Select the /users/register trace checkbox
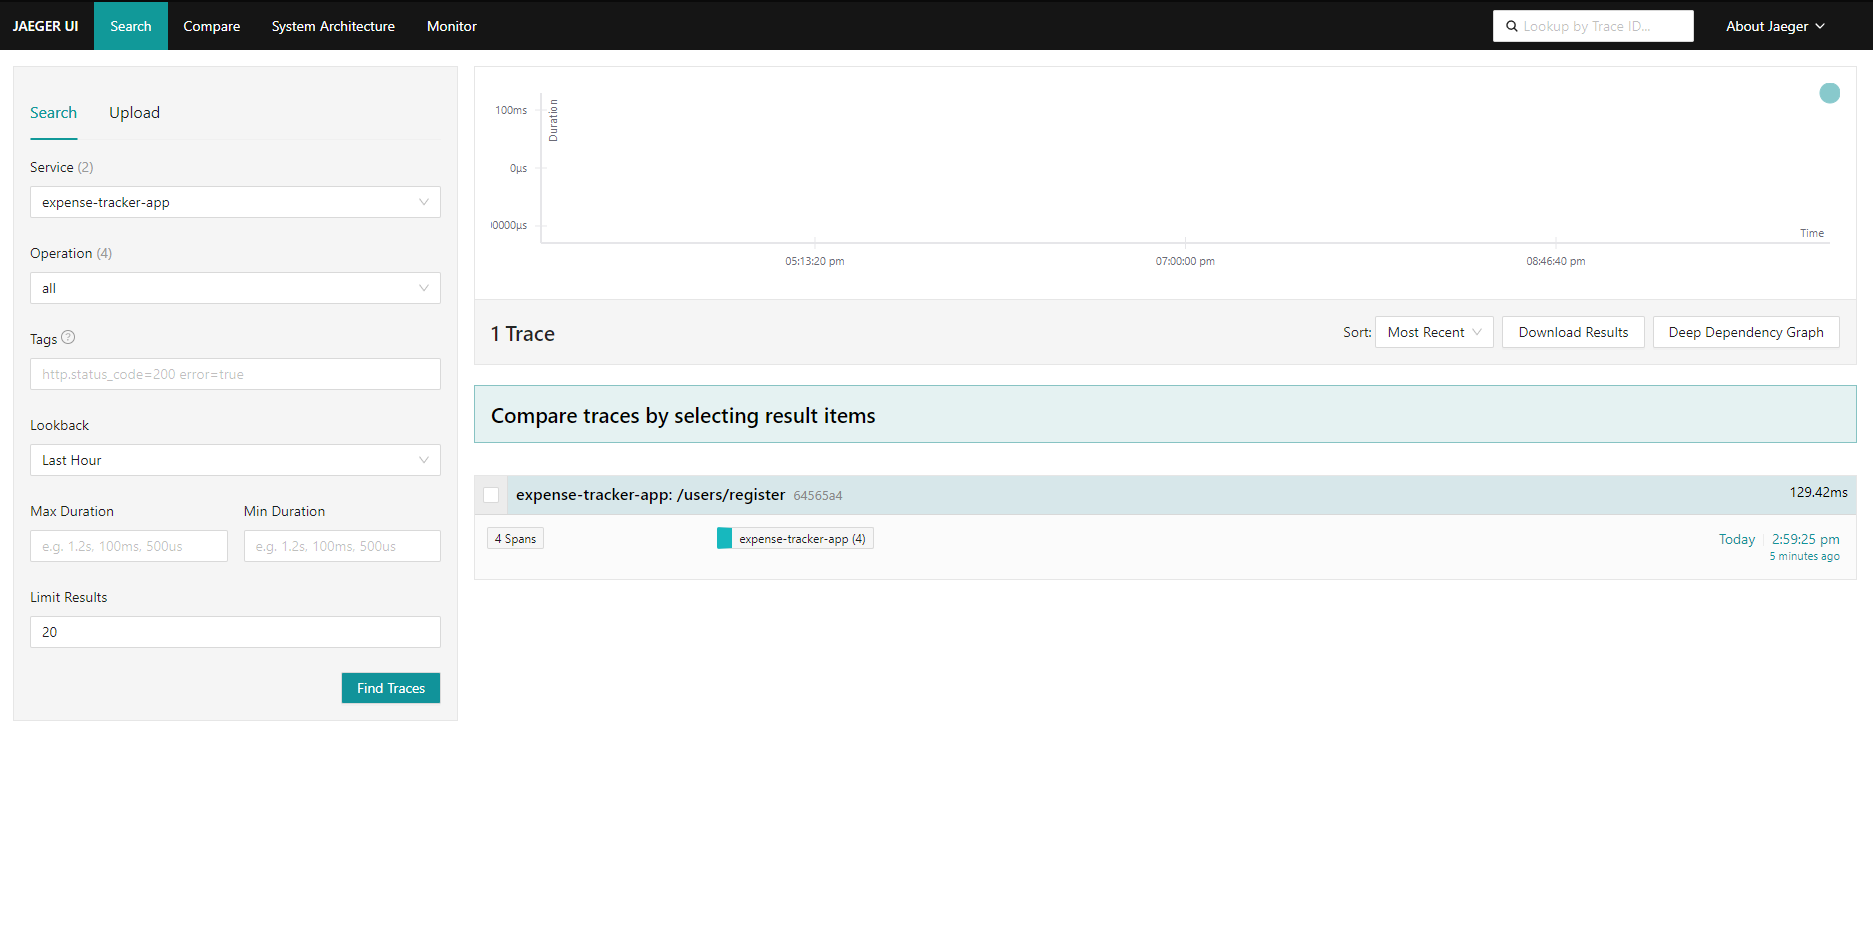1873x933 pixels. [491, 495]
